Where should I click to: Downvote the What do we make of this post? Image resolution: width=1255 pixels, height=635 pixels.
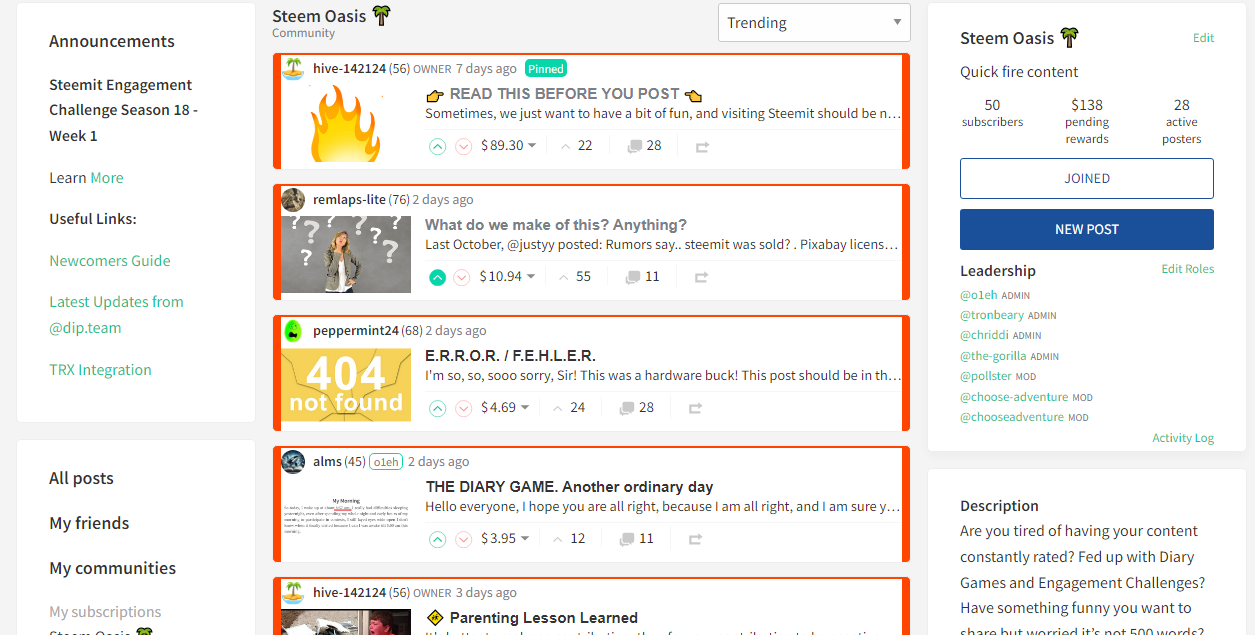coord(463,277)
